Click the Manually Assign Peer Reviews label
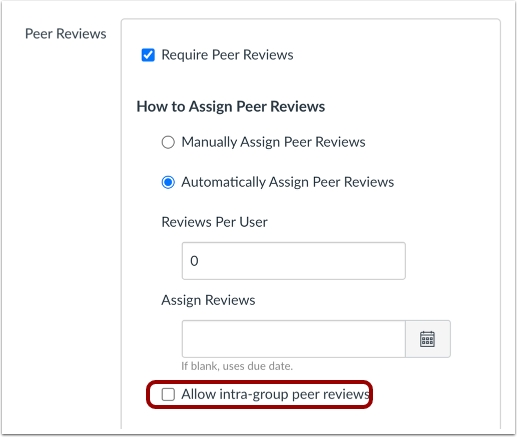 coord(273,142)
